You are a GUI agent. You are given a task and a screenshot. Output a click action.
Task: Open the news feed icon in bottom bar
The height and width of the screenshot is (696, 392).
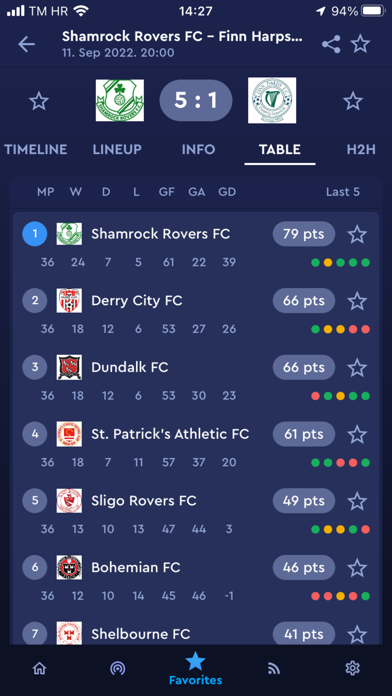coord(274,668)
